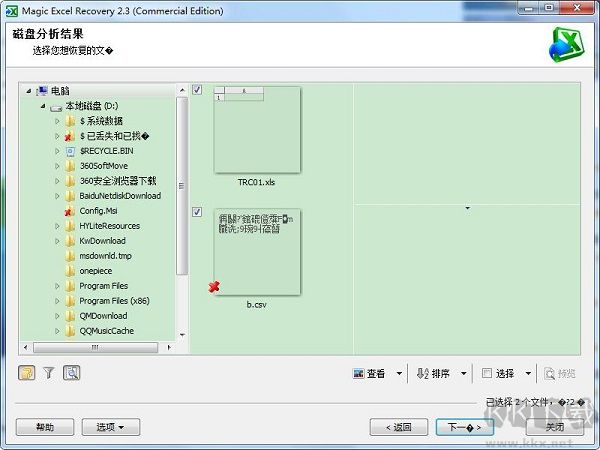
Task: Click the red-cross folder icon of $ 已丢失和已找
Action: tap(69, 136)
